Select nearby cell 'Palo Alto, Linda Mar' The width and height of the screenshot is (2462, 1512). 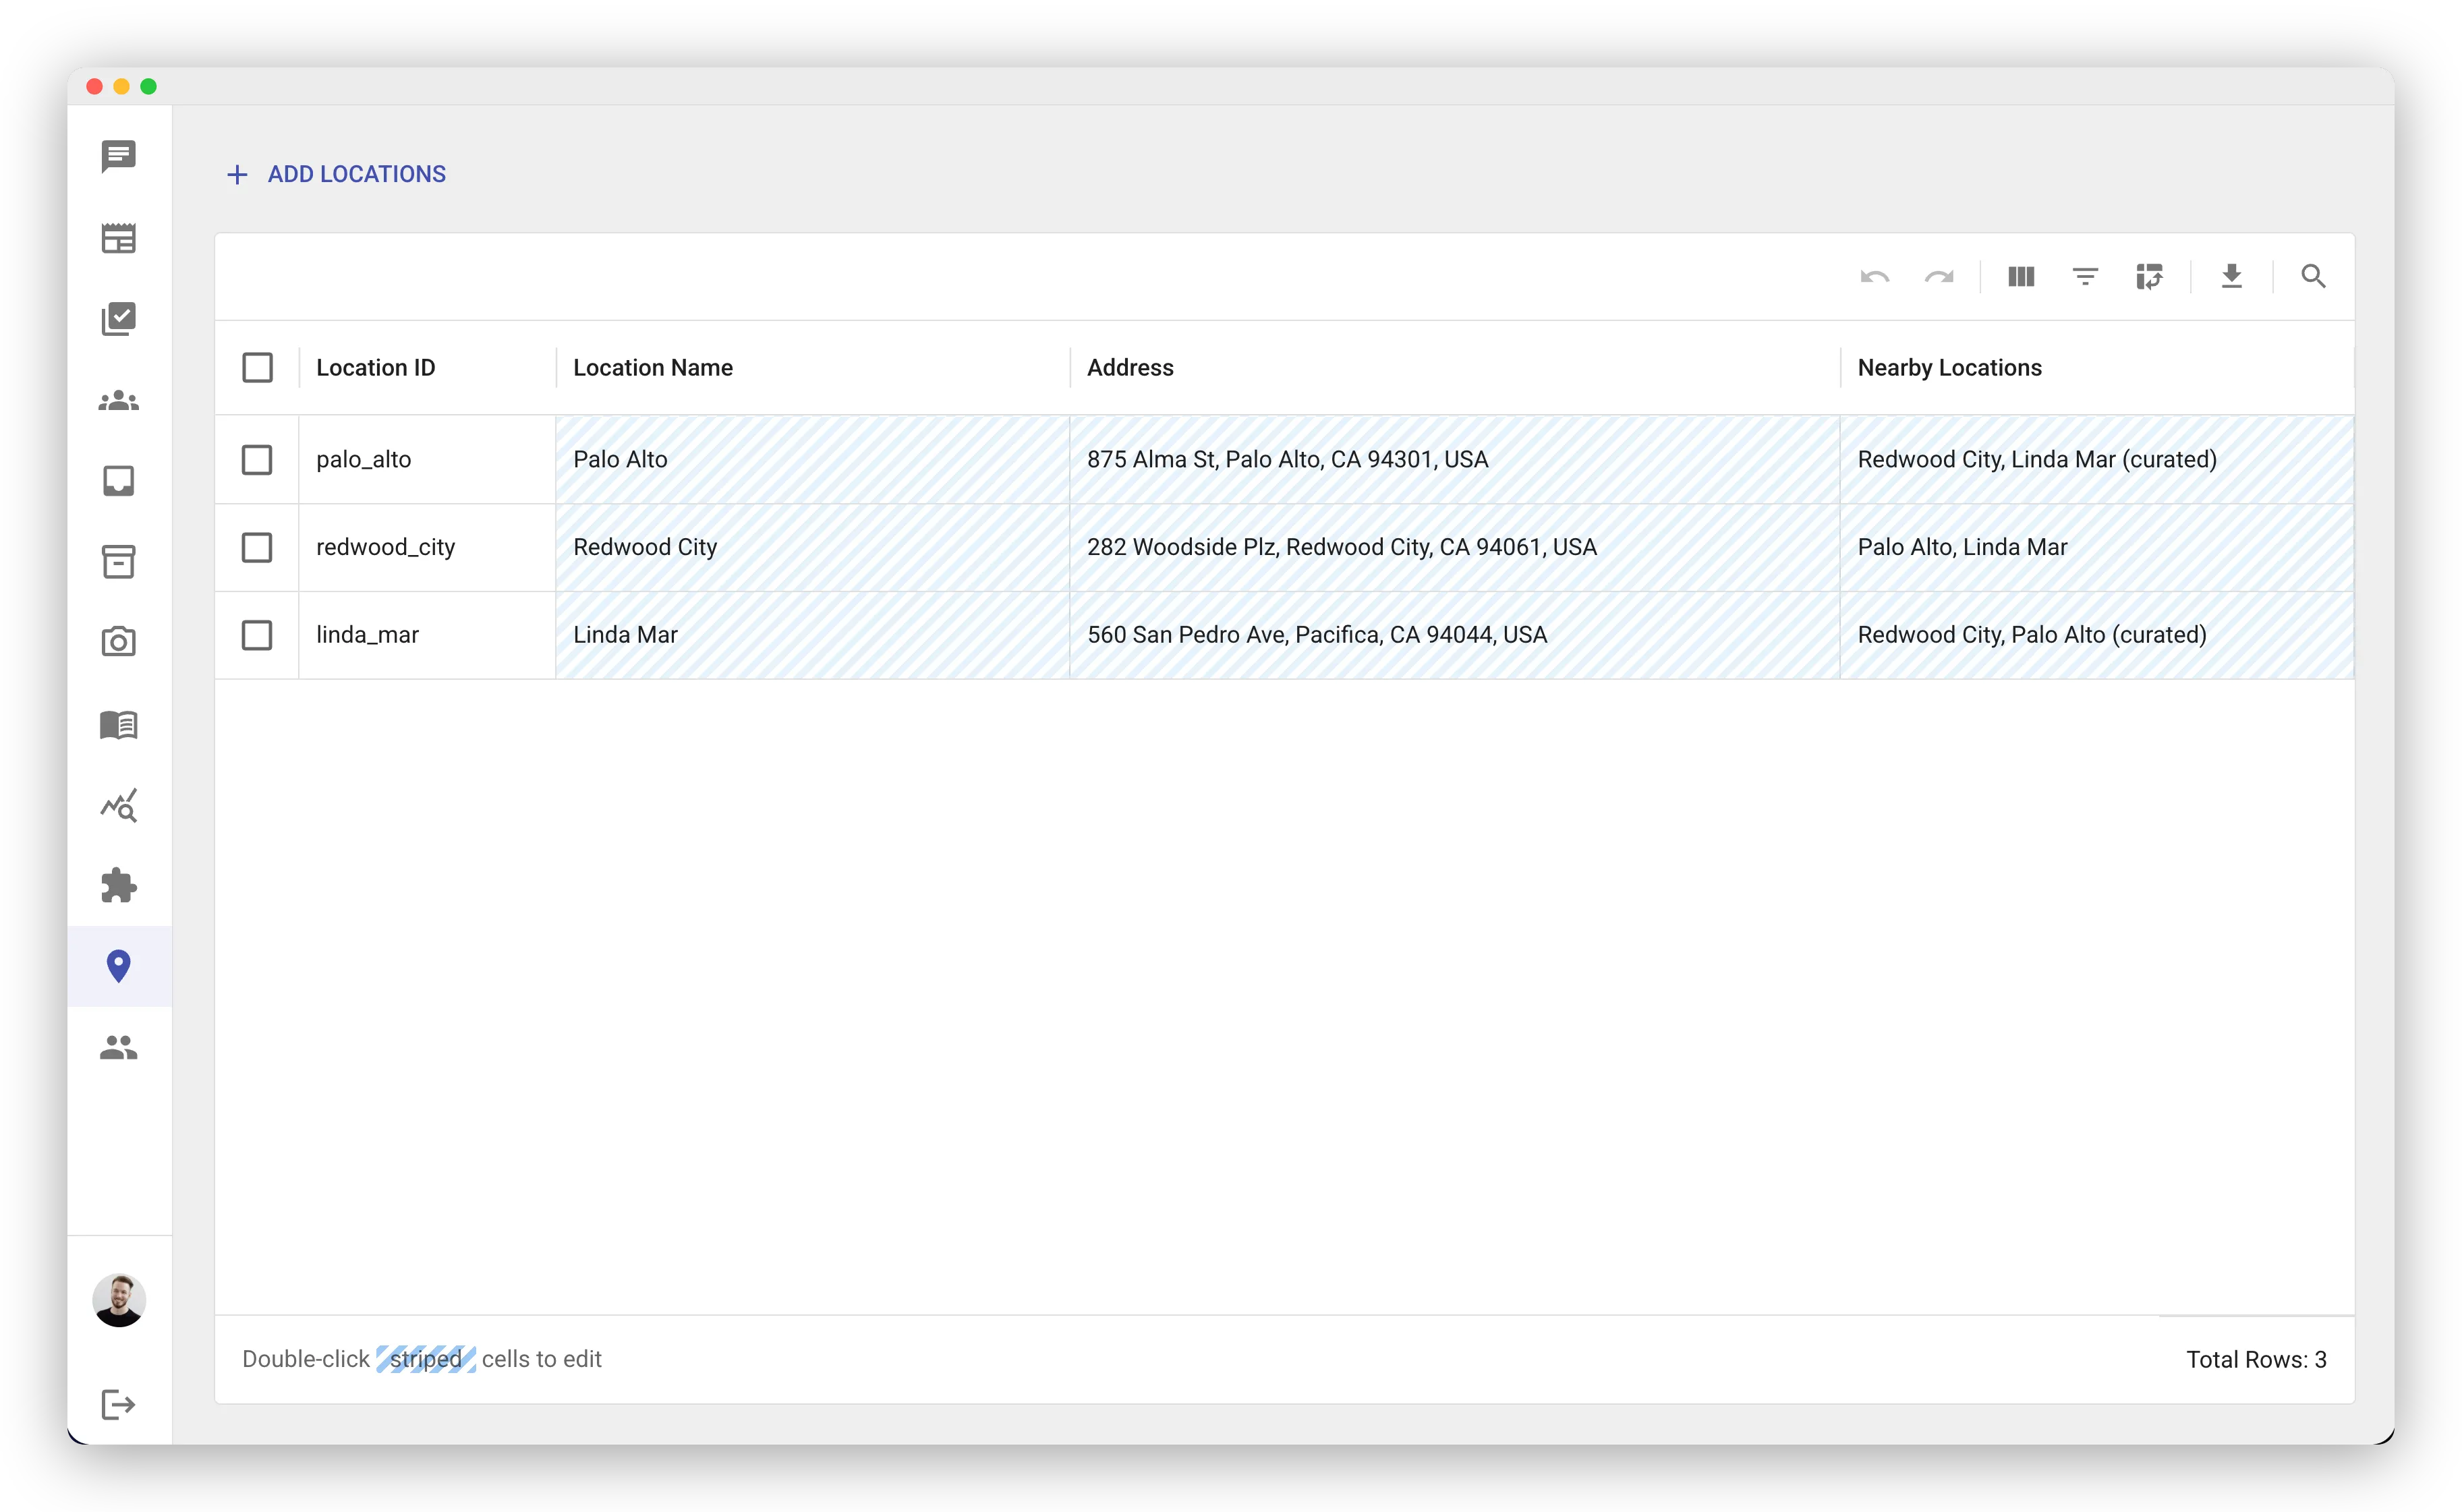2097,547
